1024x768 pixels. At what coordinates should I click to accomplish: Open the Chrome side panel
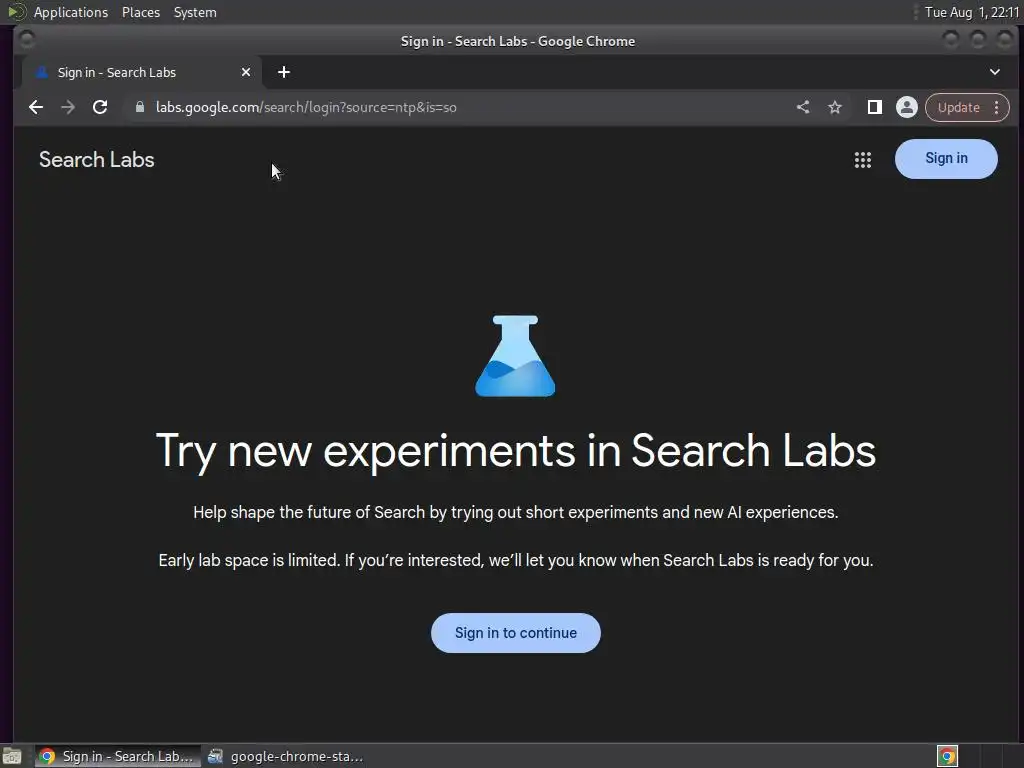(874, 107)
